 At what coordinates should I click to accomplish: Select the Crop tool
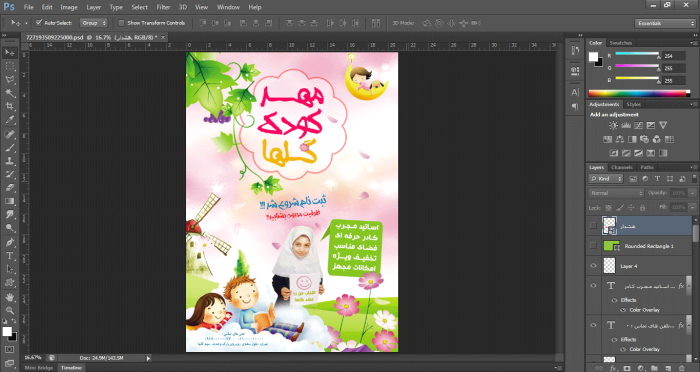pos(9,106)
